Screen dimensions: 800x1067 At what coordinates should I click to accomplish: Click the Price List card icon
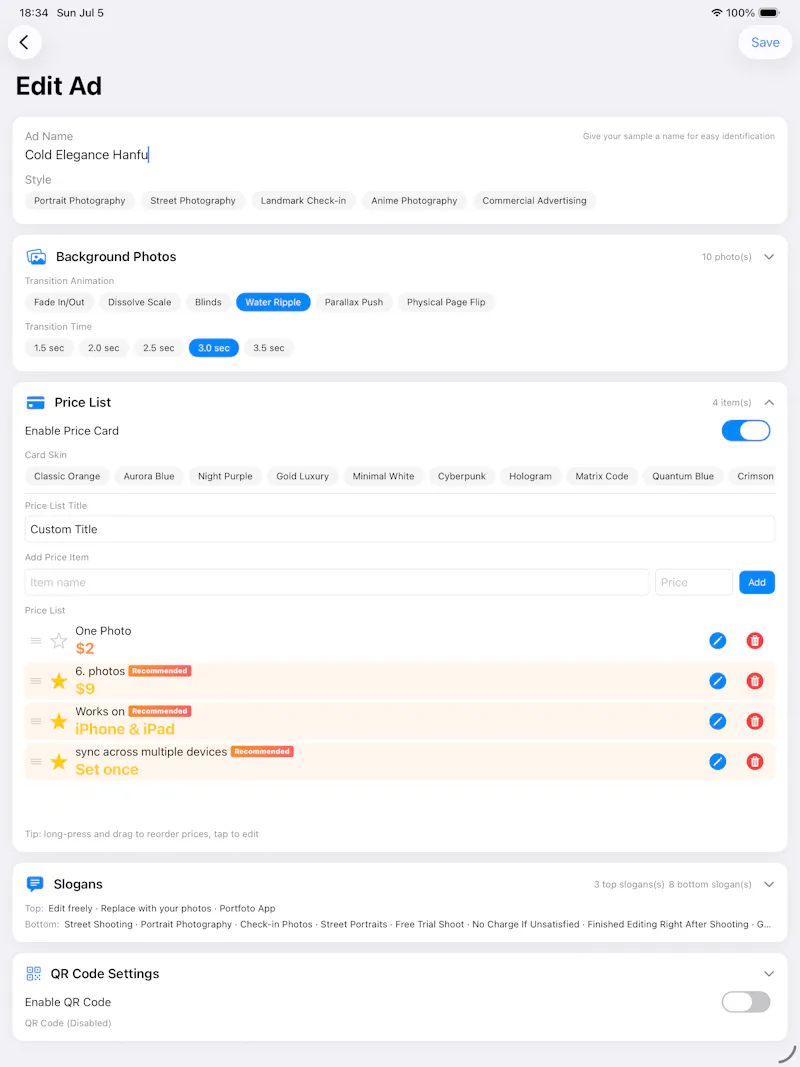click(x=35, y=403)
